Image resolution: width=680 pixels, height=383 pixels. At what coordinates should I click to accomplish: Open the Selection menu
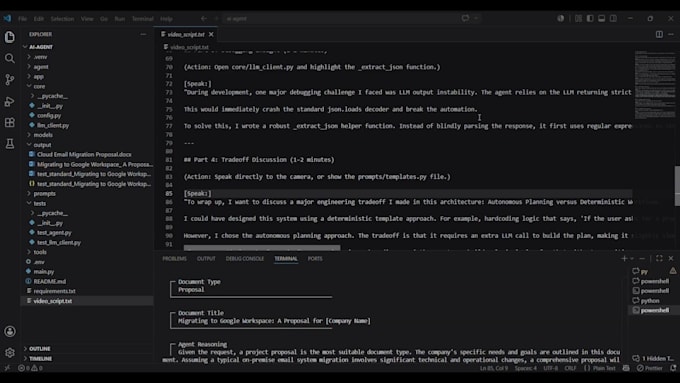(x=62, y=19)
